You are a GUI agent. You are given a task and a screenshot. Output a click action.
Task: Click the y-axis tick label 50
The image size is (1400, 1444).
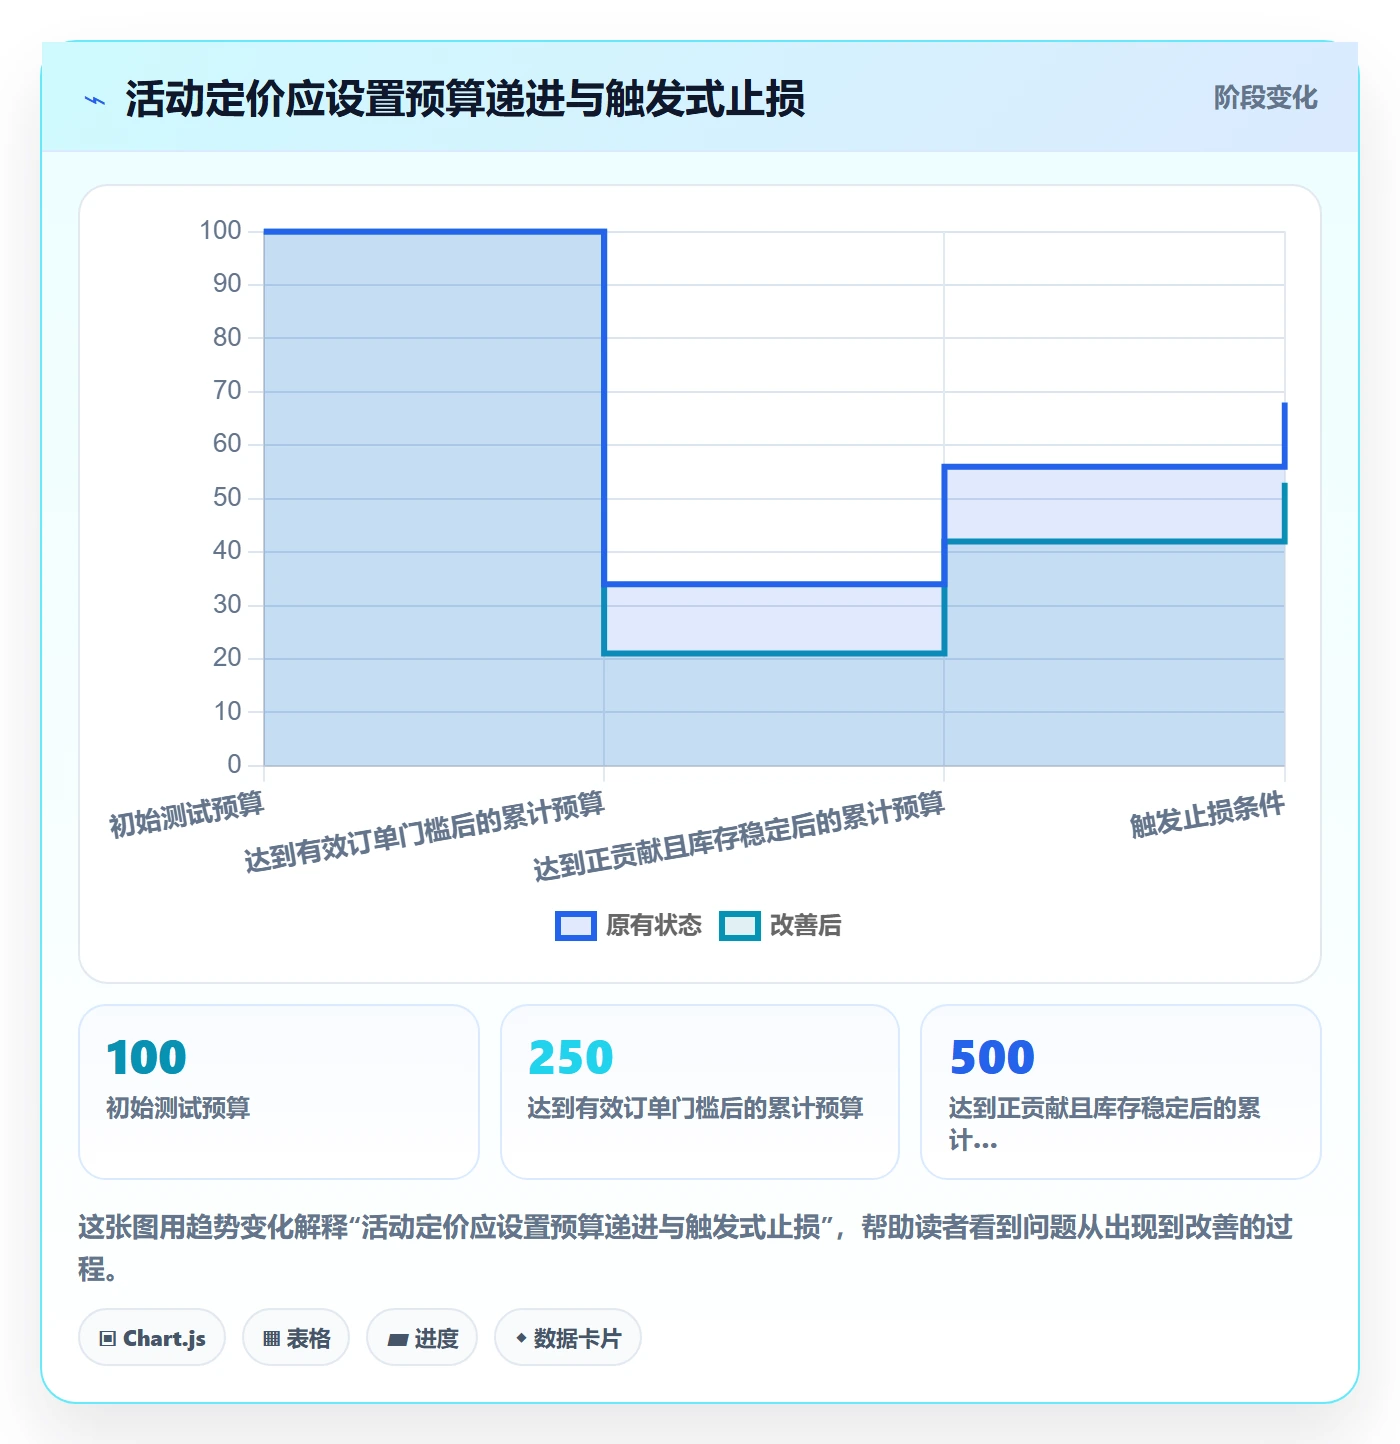[227, 498]
